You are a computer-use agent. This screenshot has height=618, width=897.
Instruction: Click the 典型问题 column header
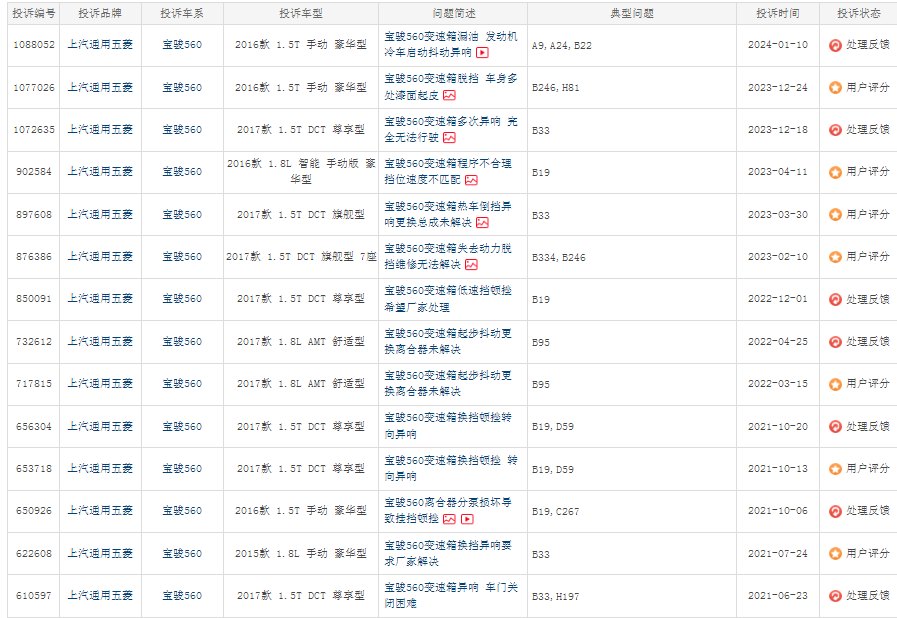coord(632,13)
